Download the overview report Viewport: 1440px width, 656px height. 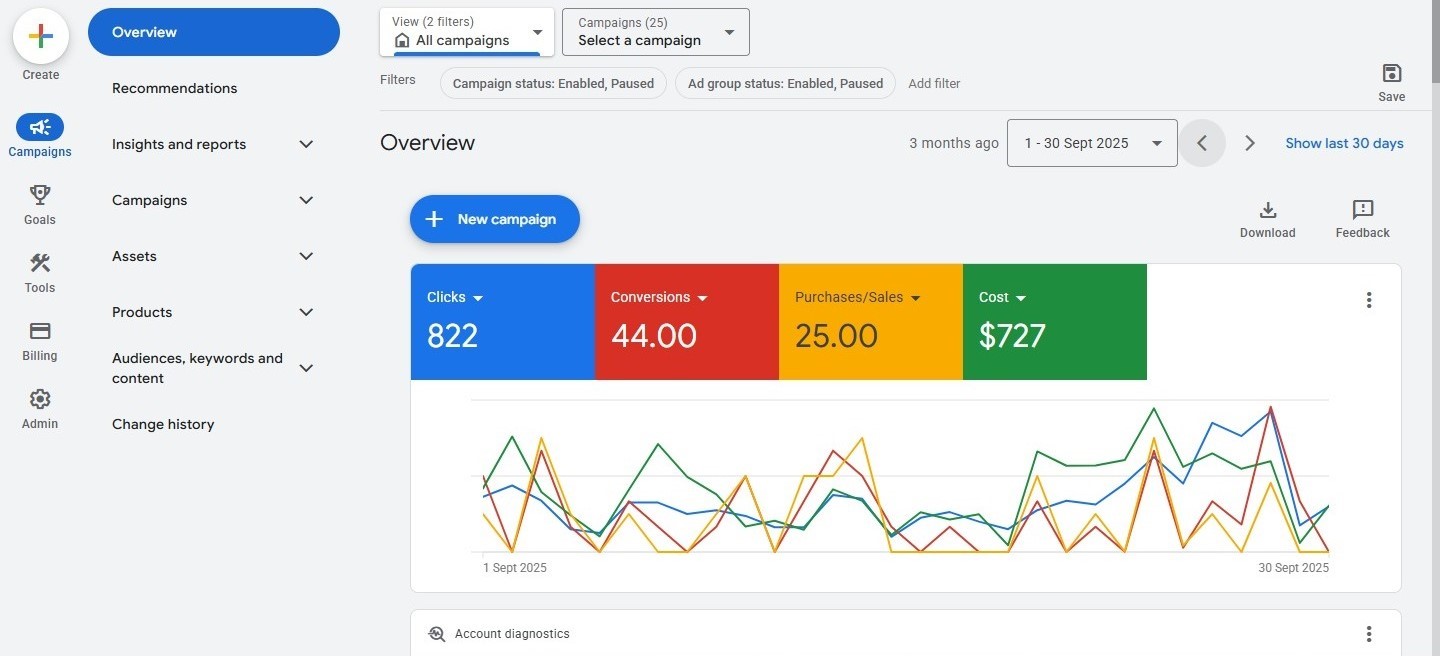click(x=1267, y=210)
